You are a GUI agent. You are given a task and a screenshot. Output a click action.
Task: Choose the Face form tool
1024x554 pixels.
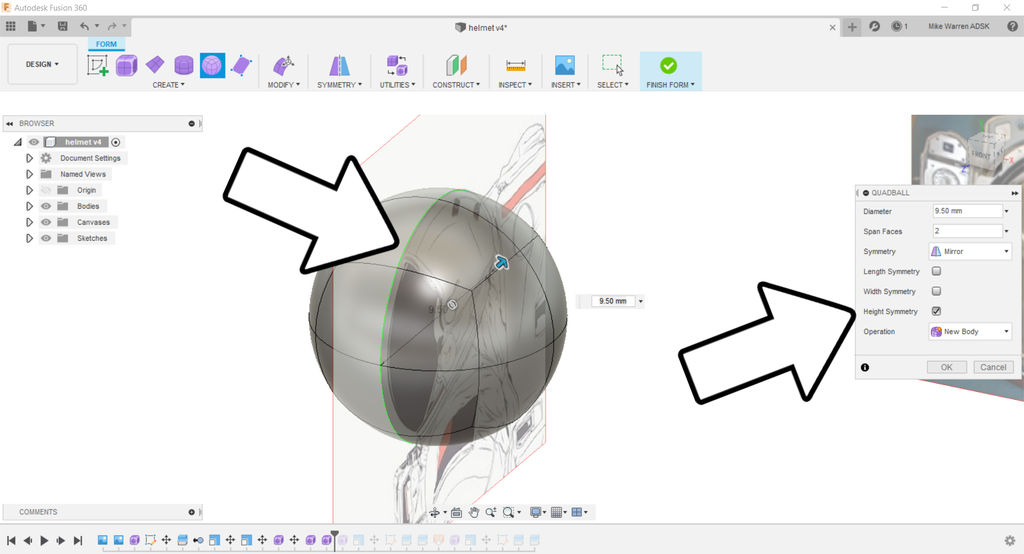[241, 65]
